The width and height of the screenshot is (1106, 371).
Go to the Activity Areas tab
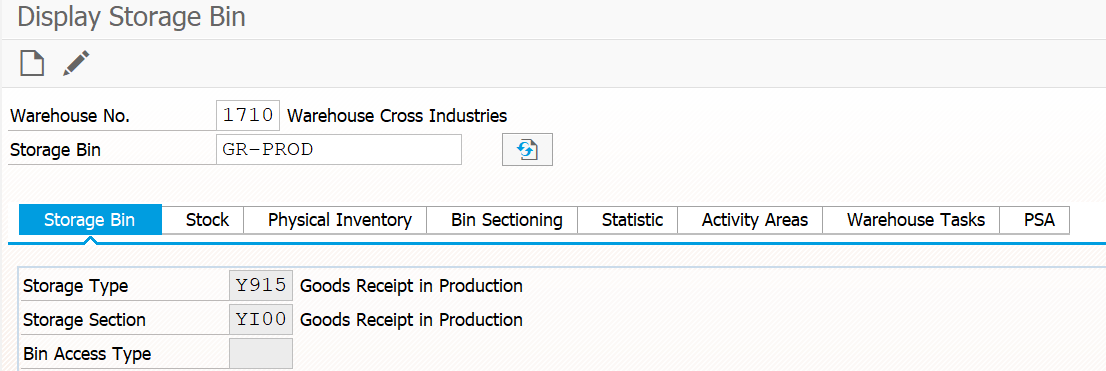(755, 220)
